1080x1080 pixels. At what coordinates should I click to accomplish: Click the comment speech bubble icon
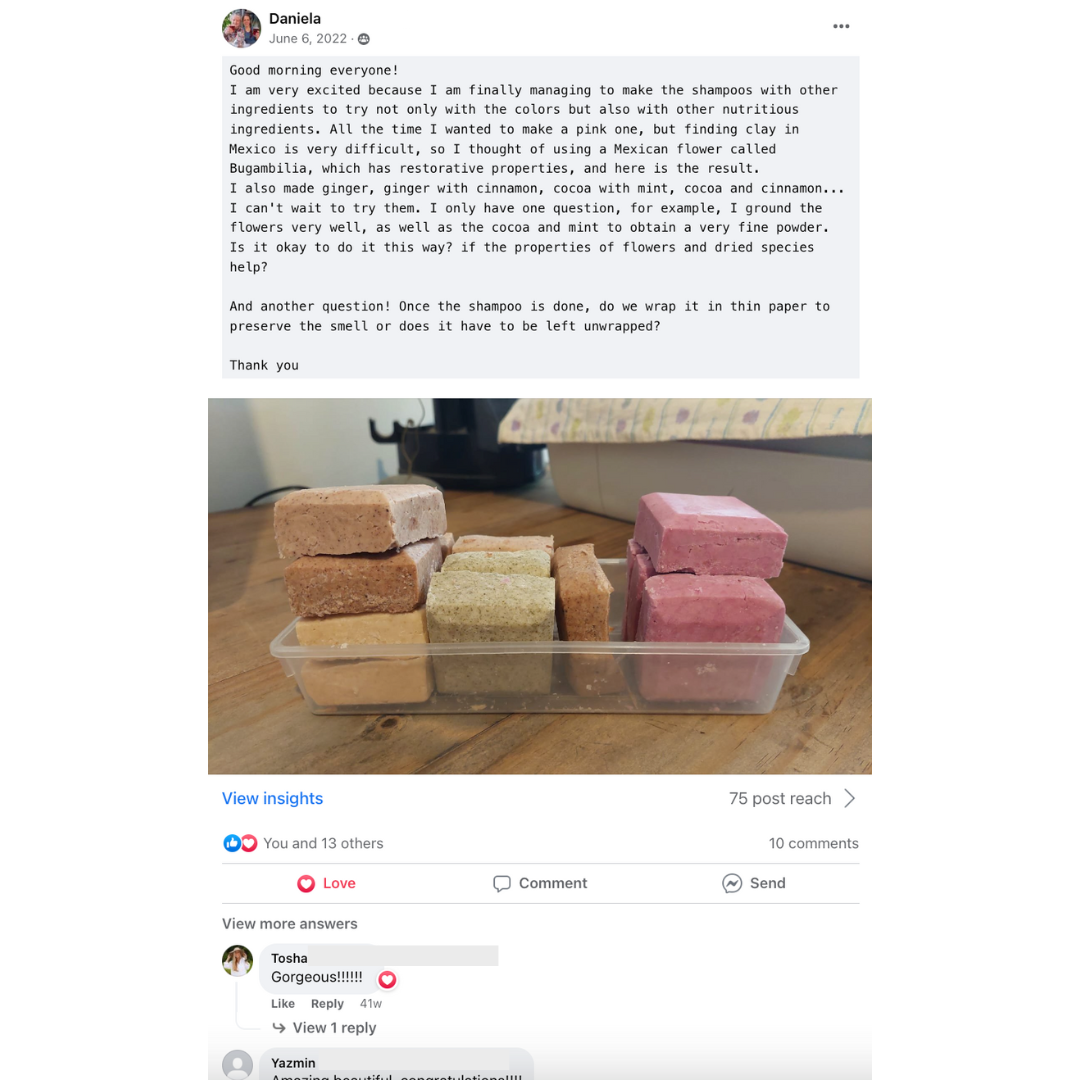pyautogui.click(x=501, y=884)
